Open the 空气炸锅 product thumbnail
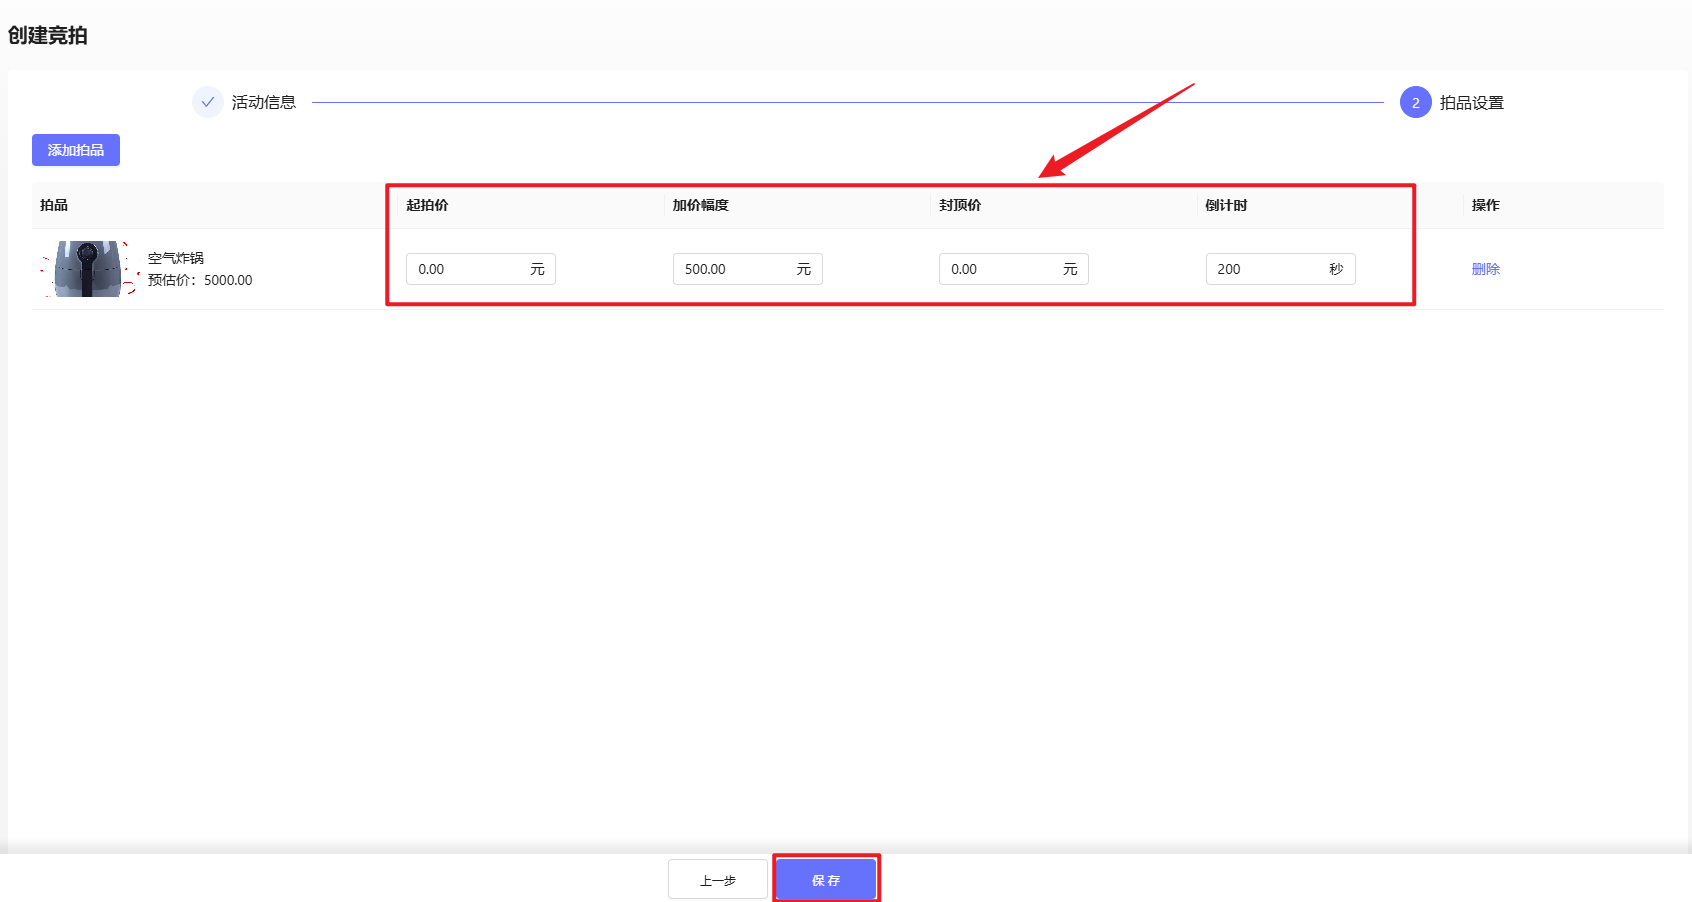 (89, 269)
